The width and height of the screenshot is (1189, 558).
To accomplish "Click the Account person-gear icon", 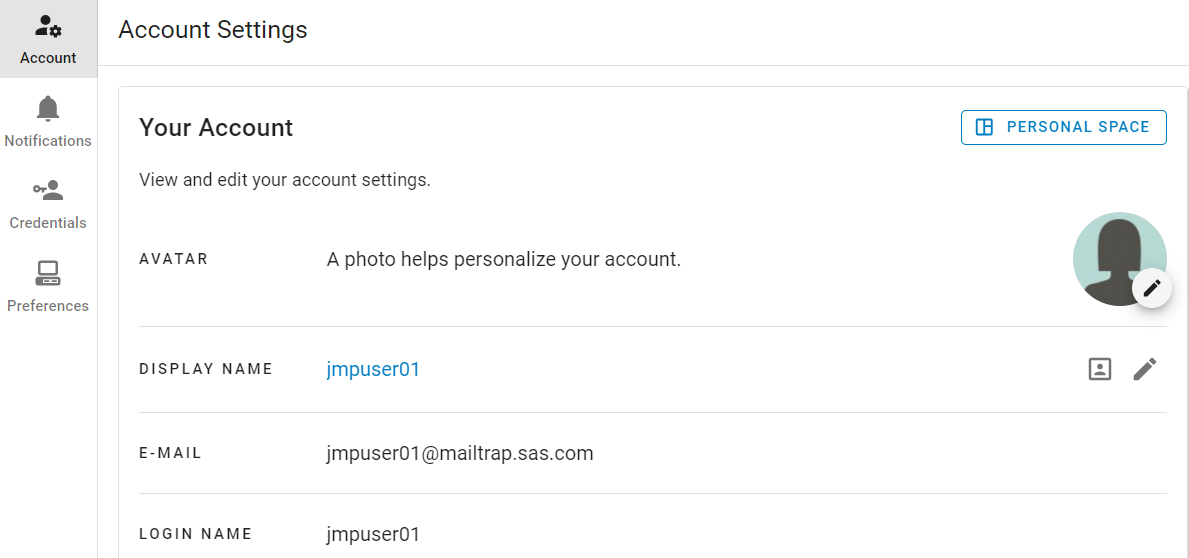I will click(48, 26).
